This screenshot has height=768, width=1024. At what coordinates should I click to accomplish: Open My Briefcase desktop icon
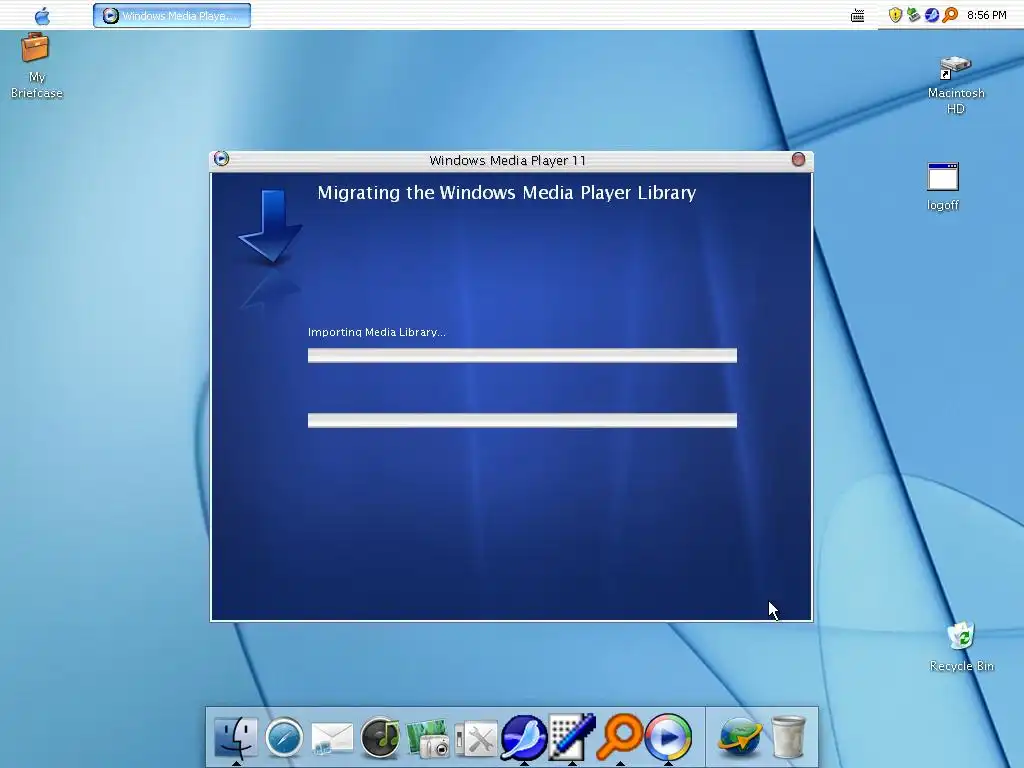[x=37, y=66]
